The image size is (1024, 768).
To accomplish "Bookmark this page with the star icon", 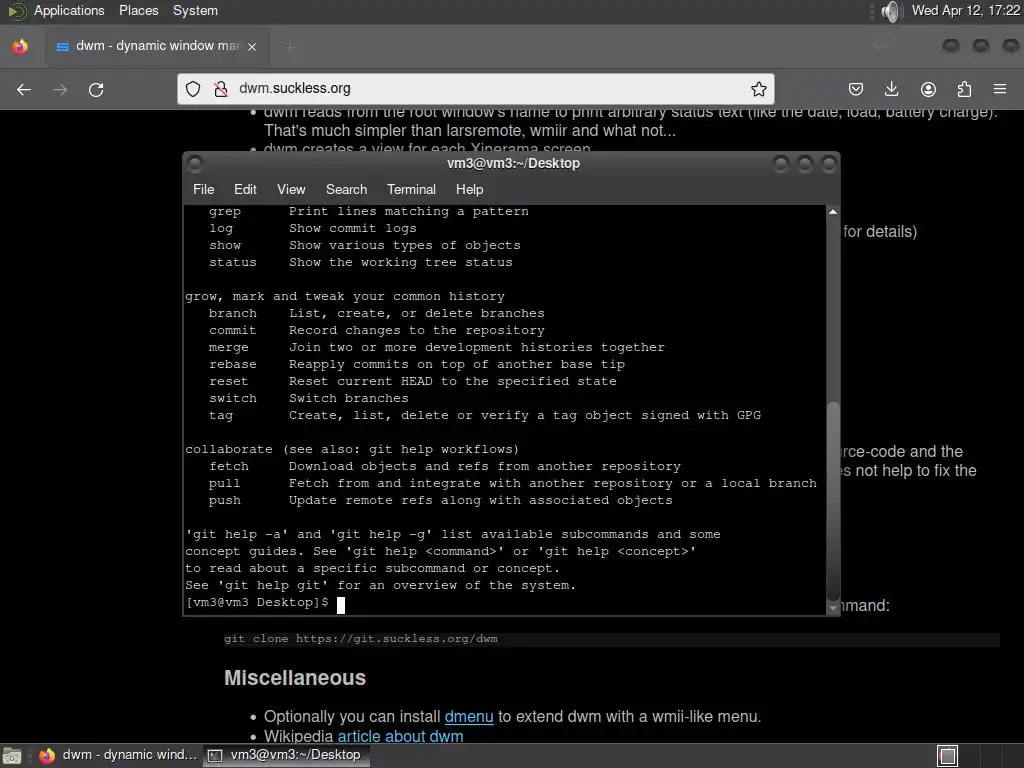I will (758, 89).
